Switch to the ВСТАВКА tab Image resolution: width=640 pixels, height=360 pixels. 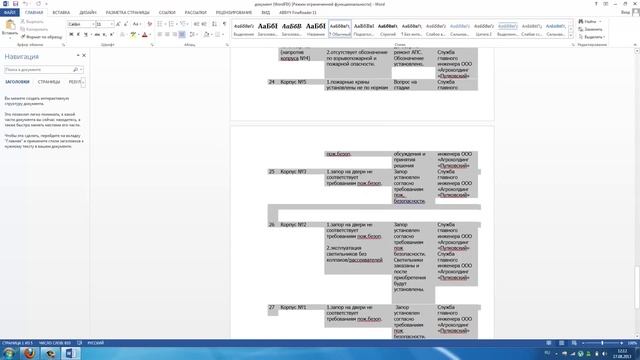[x=61, y=13]
